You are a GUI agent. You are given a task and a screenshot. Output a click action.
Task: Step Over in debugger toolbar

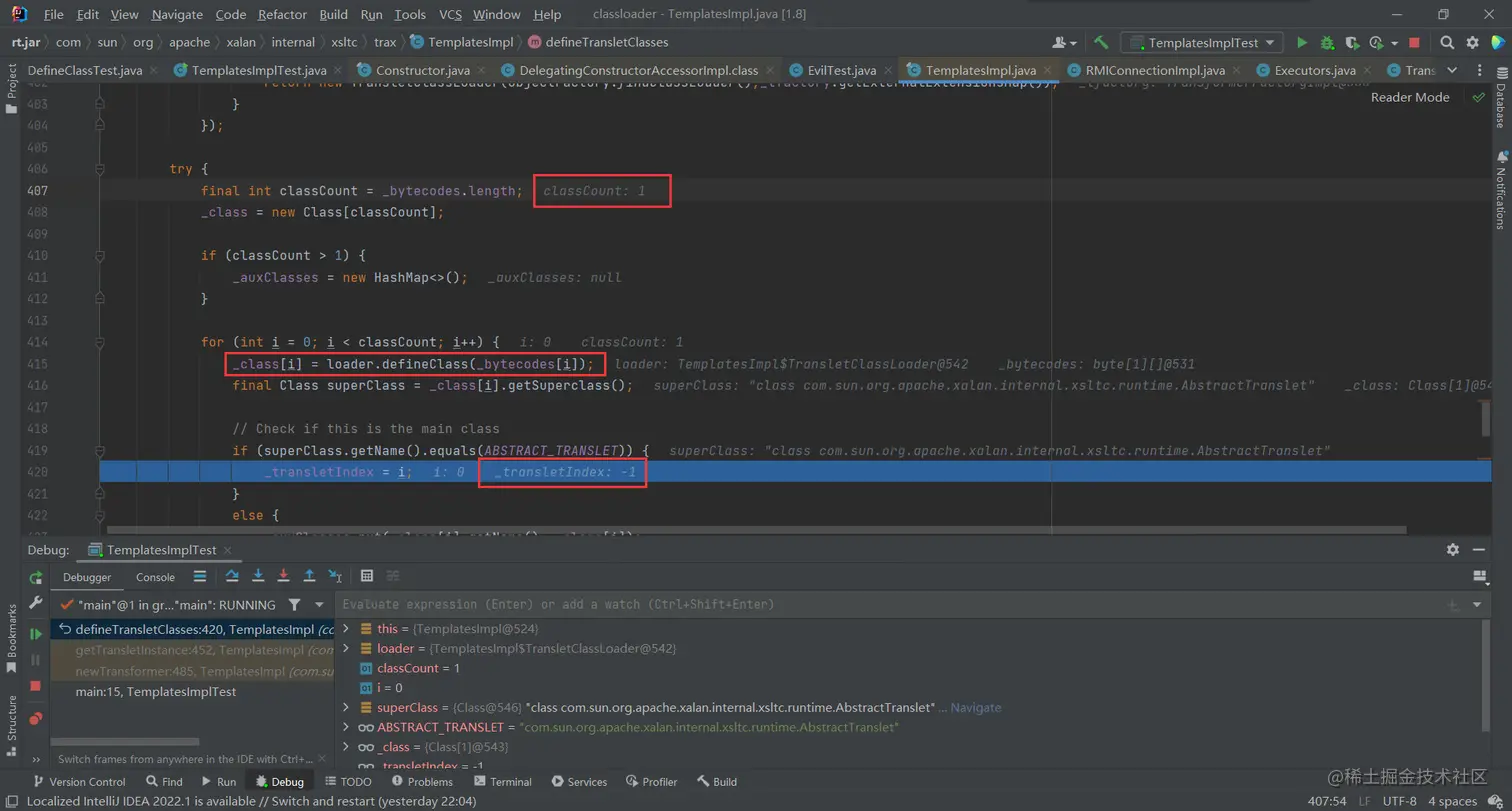[232, 576]
